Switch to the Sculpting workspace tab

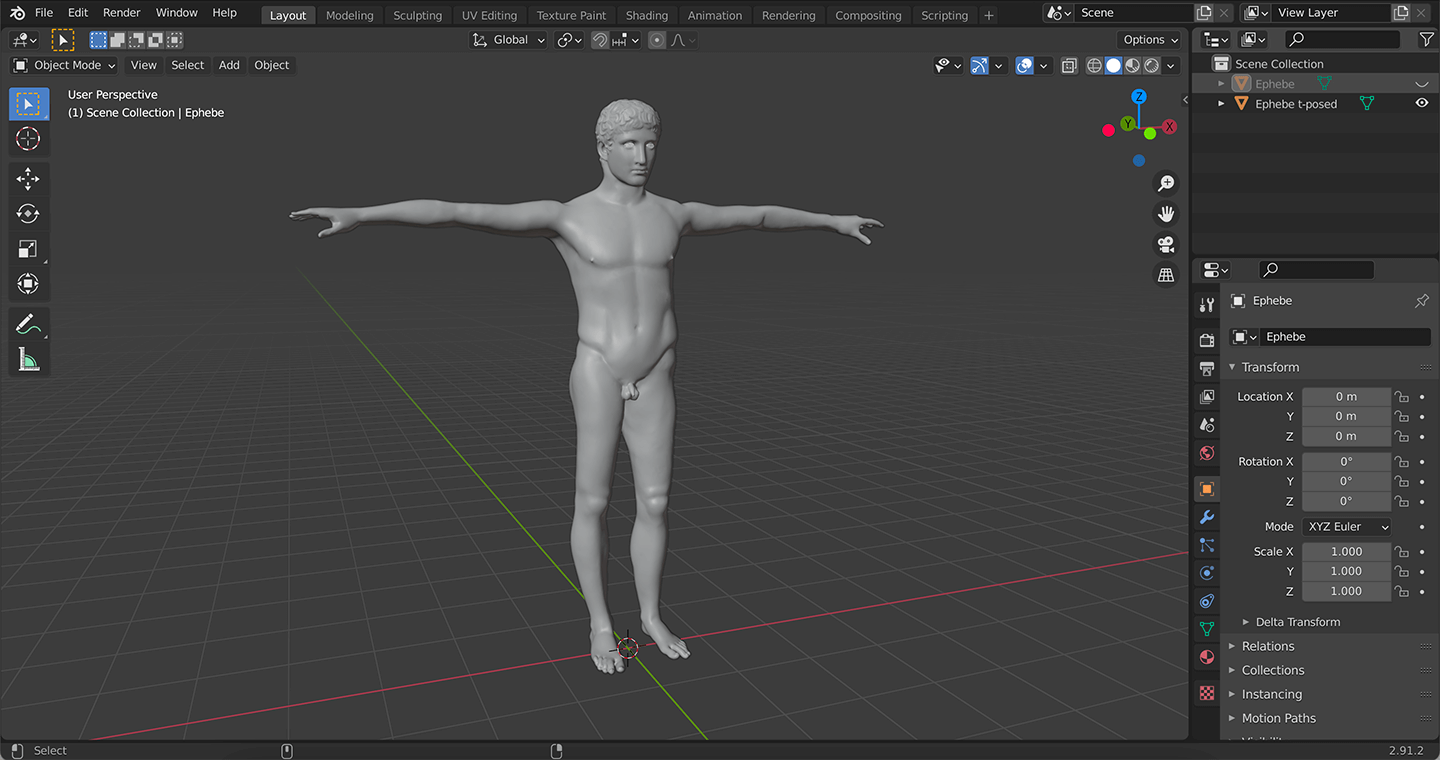(x=417, y=15)
